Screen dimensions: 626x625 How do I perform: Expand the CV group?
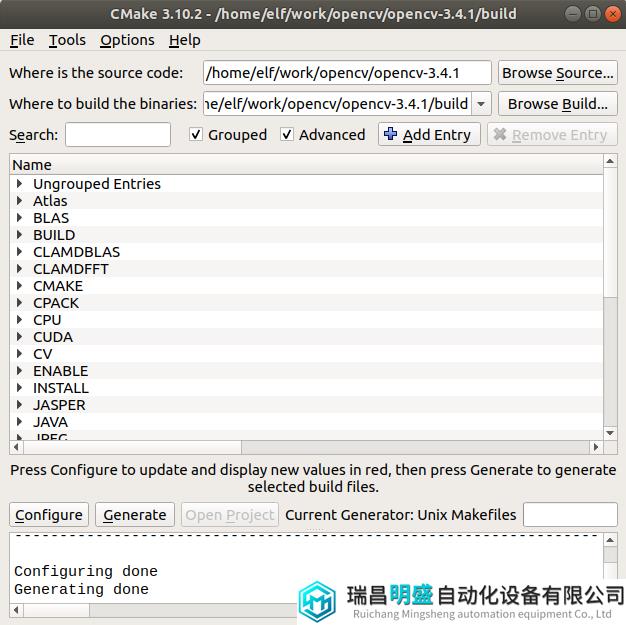point(19,353)
